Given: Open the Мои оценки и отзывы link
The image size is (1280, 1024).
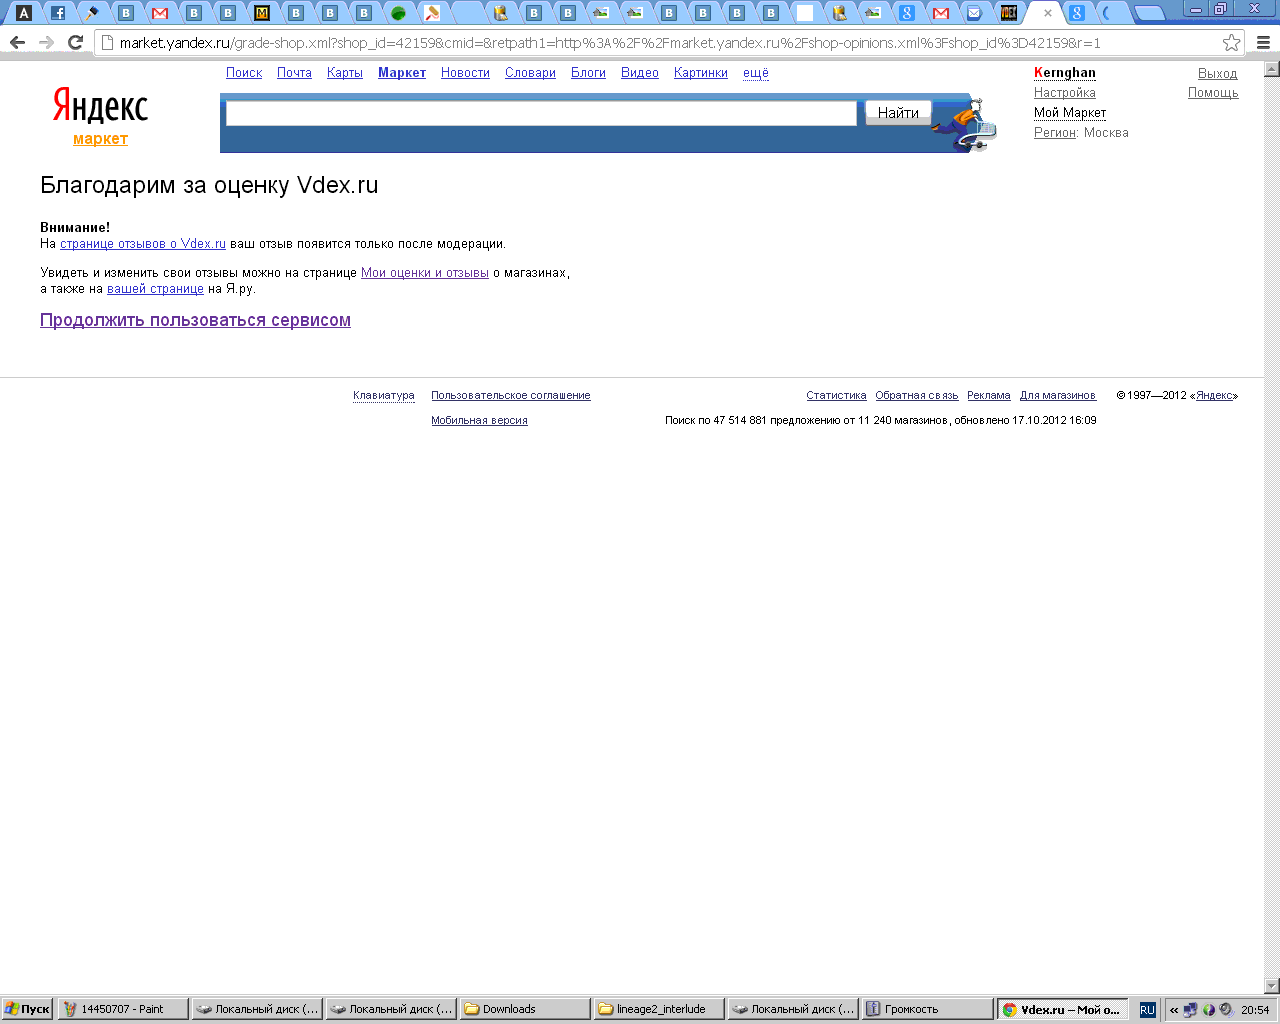Looking at the screenshot, I should pyautogui.click(x=425, y=273).
